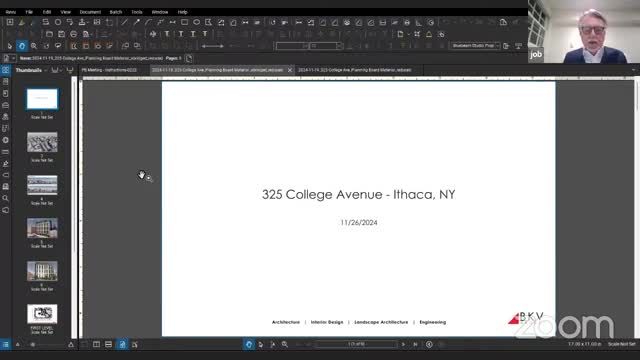The image size is (640, 360).
Task: Click the thumbnails panel scrollbar
Action: 74,206
